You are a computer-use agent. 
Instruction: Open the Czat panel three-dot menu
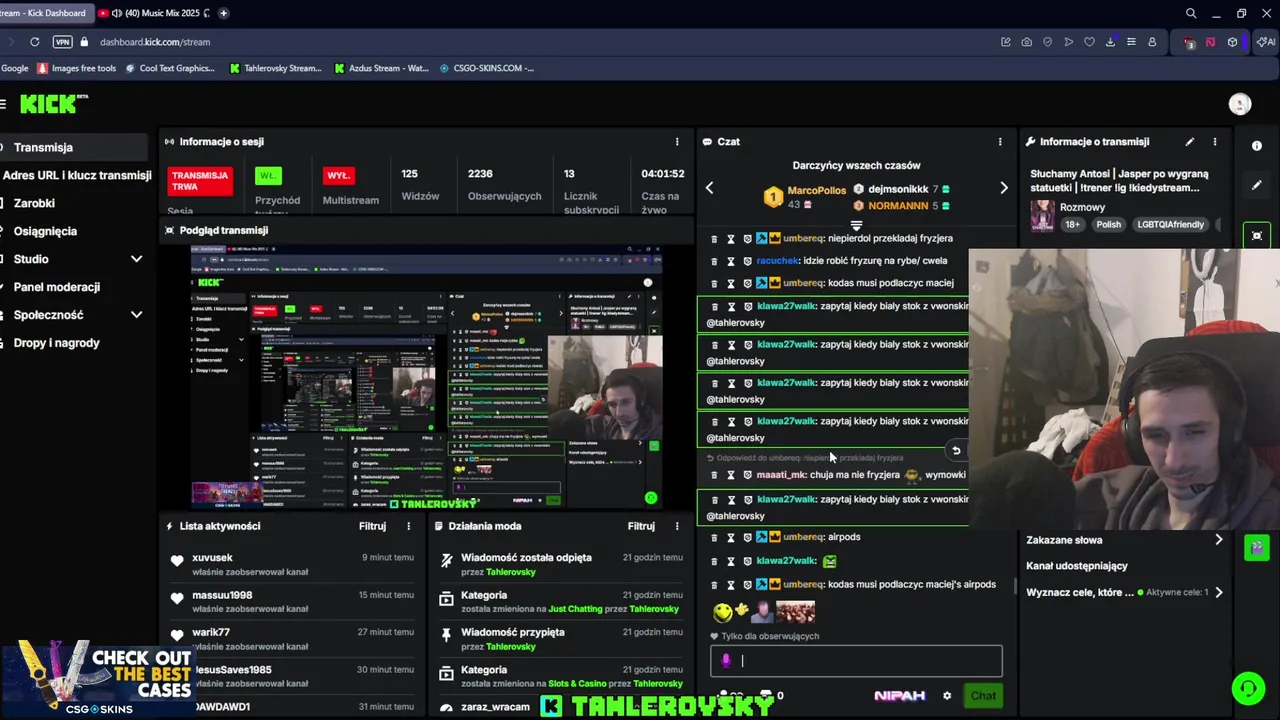point(1000,142)
